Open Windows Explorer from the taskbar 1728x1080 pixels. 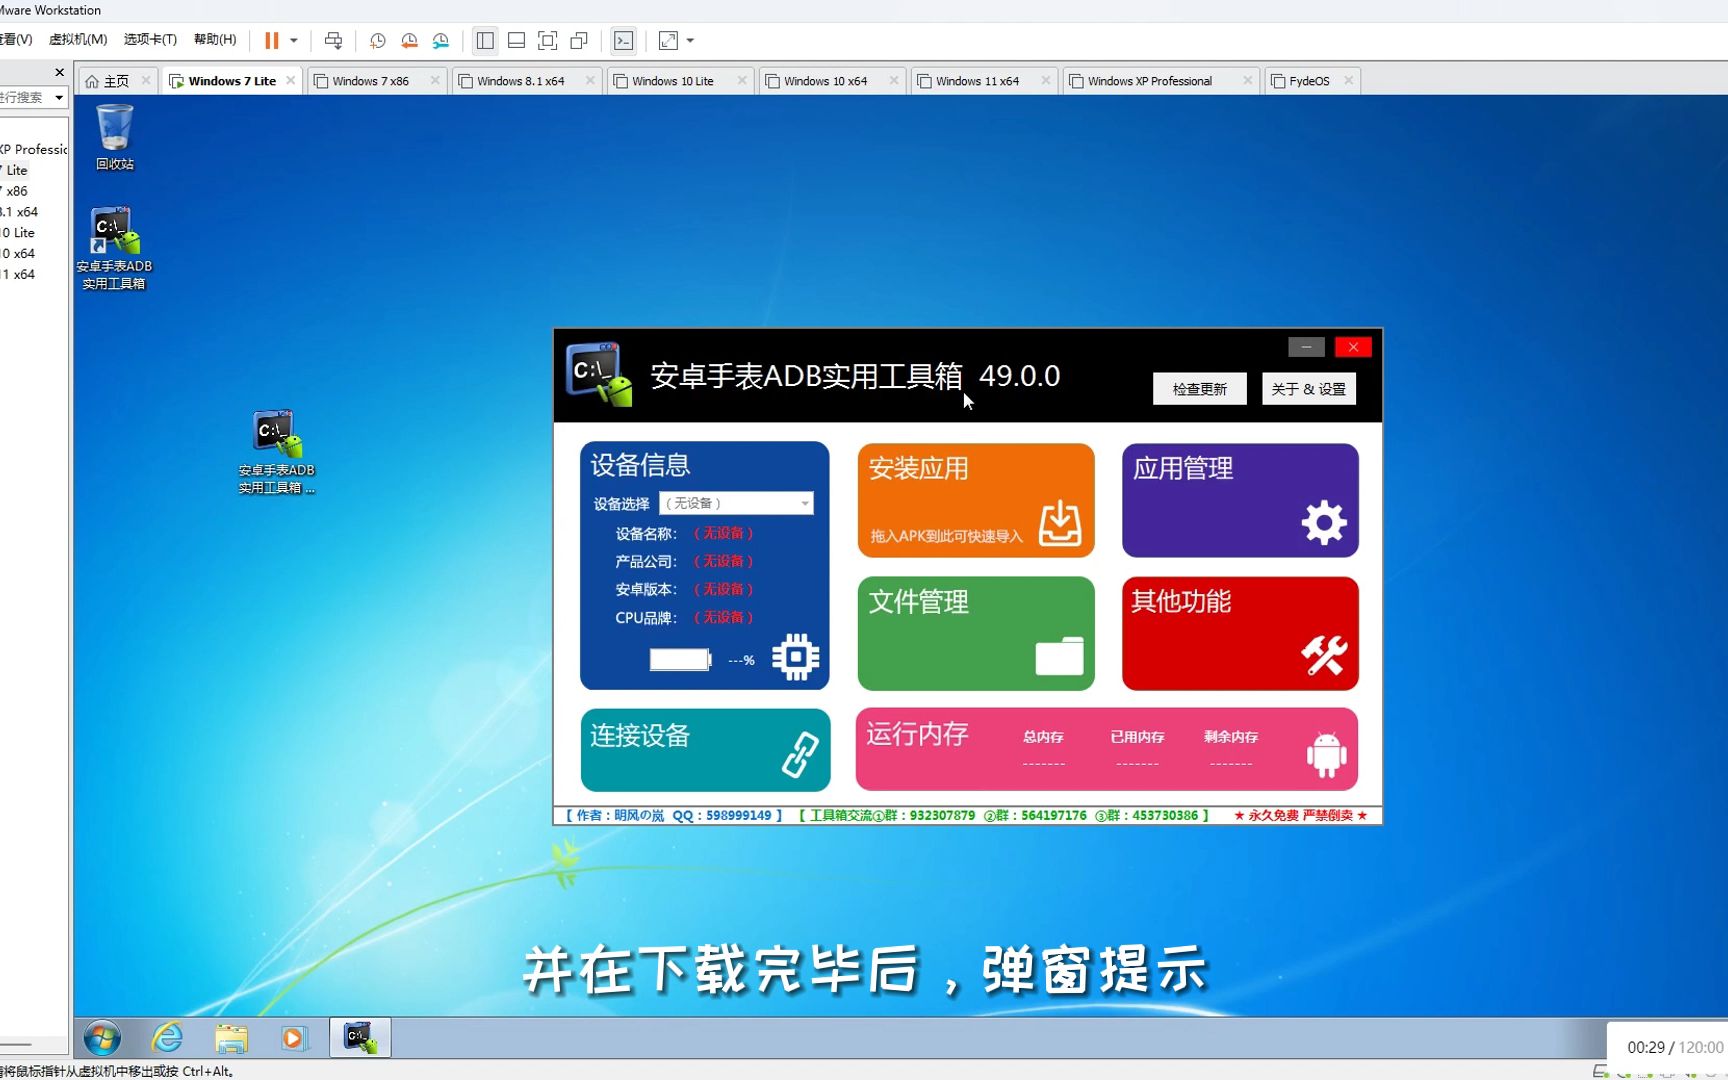coord(231,1038)
